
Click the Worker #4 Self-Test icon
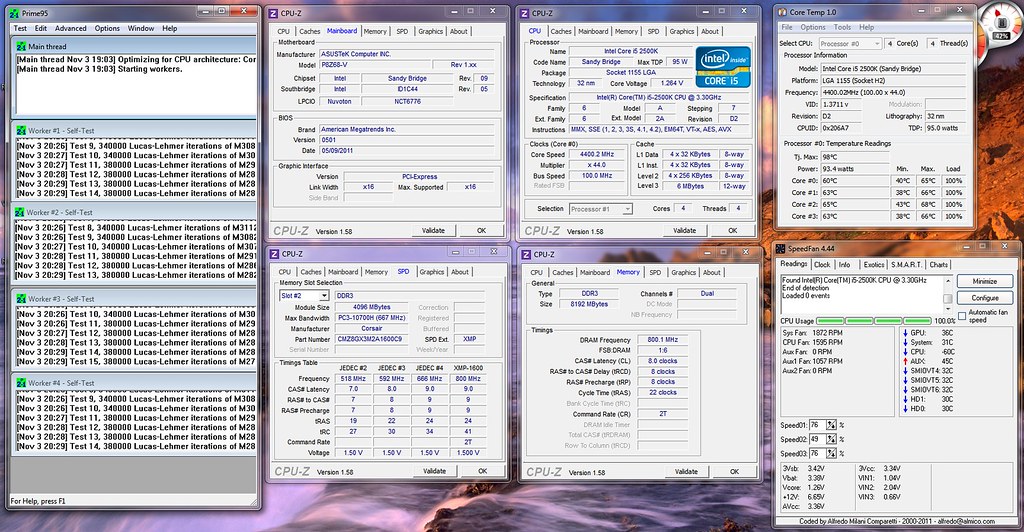[x=21, y=383]
